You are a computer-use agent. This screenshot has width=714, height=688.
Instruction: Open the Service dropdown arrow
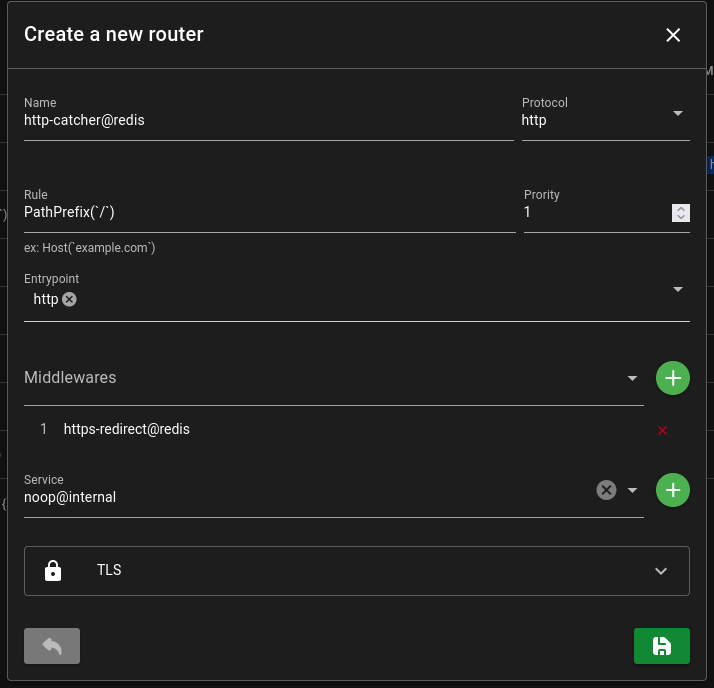click(x=632, y=490)
